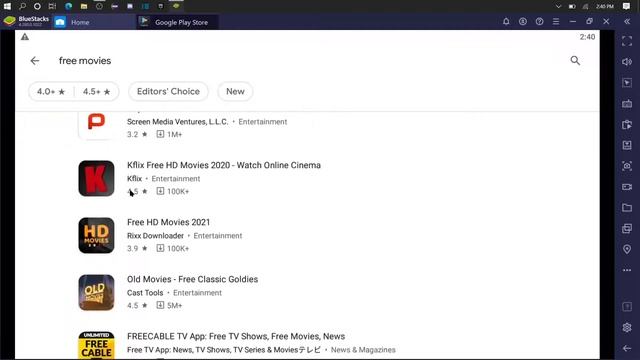Image resolution: width=640 pixels, height=360 pixels.
Task: Click the Kflix red K app icon
Action: [96, 178]
